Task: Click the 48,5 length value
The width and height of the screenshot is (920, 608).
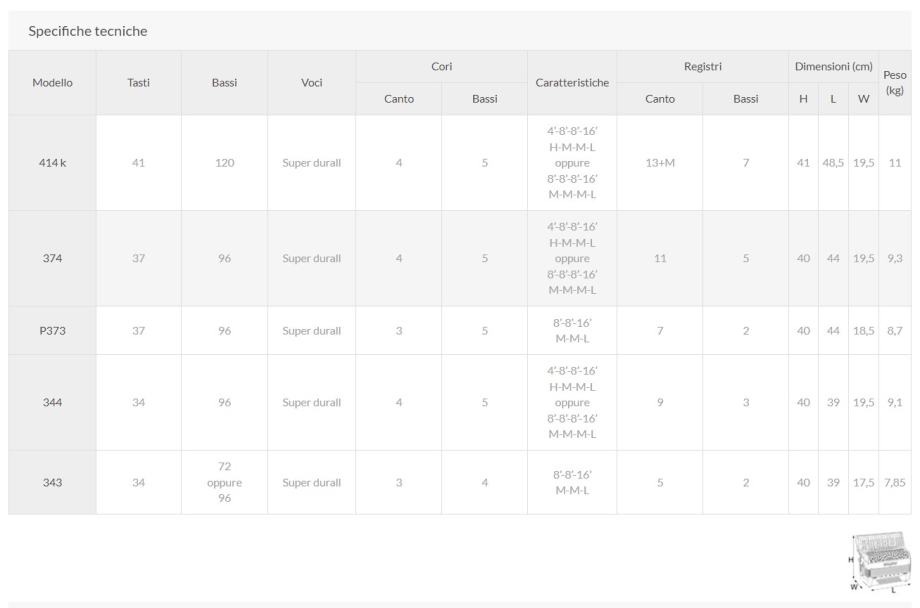Action: 833,163
